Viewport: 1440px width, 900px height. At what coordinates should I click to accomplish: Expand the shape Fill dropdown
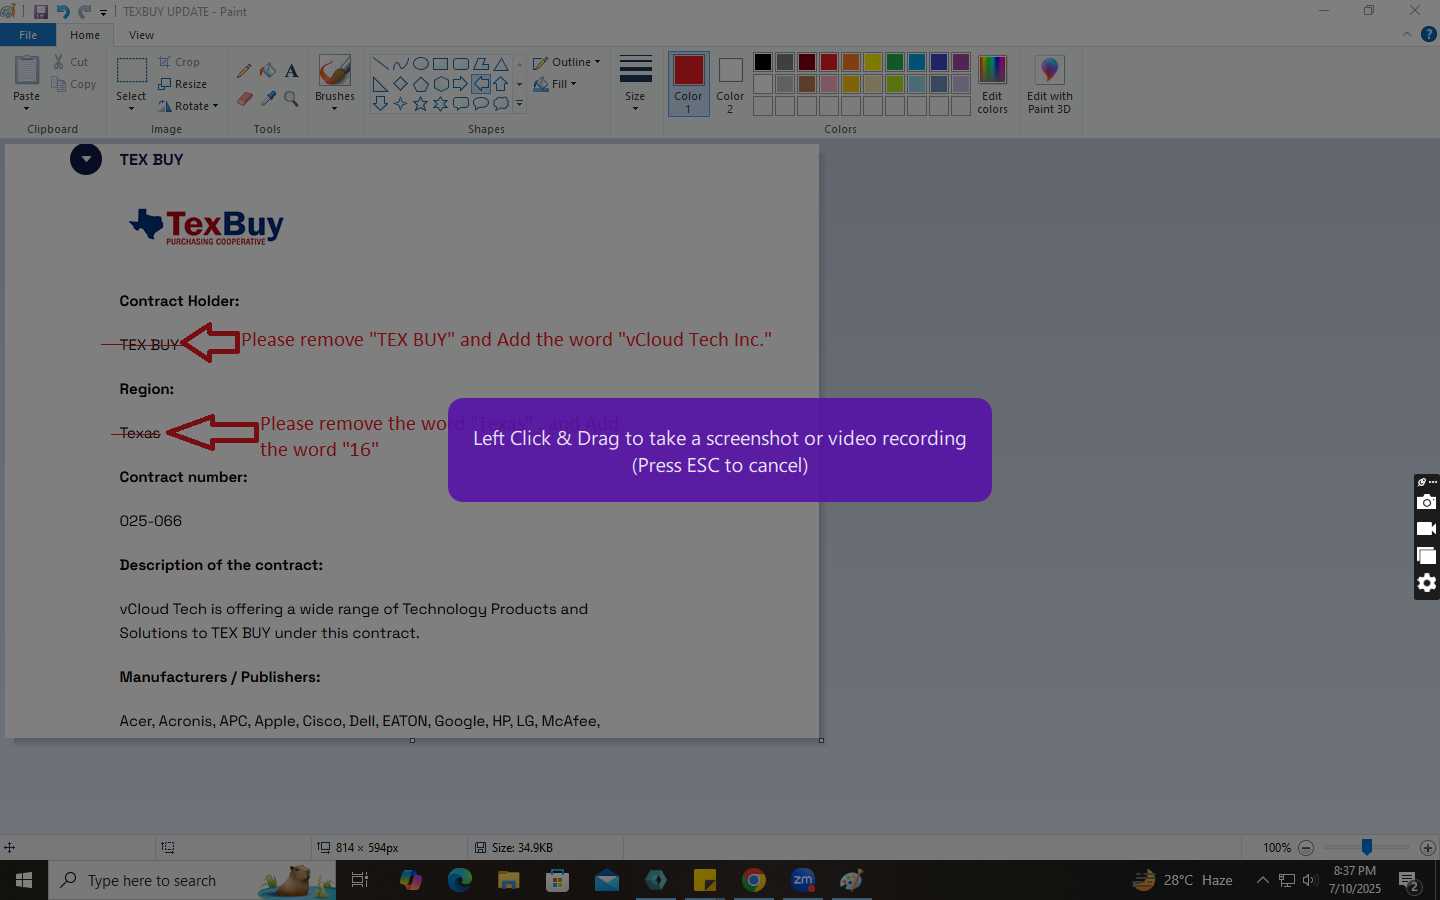point(574,84)
